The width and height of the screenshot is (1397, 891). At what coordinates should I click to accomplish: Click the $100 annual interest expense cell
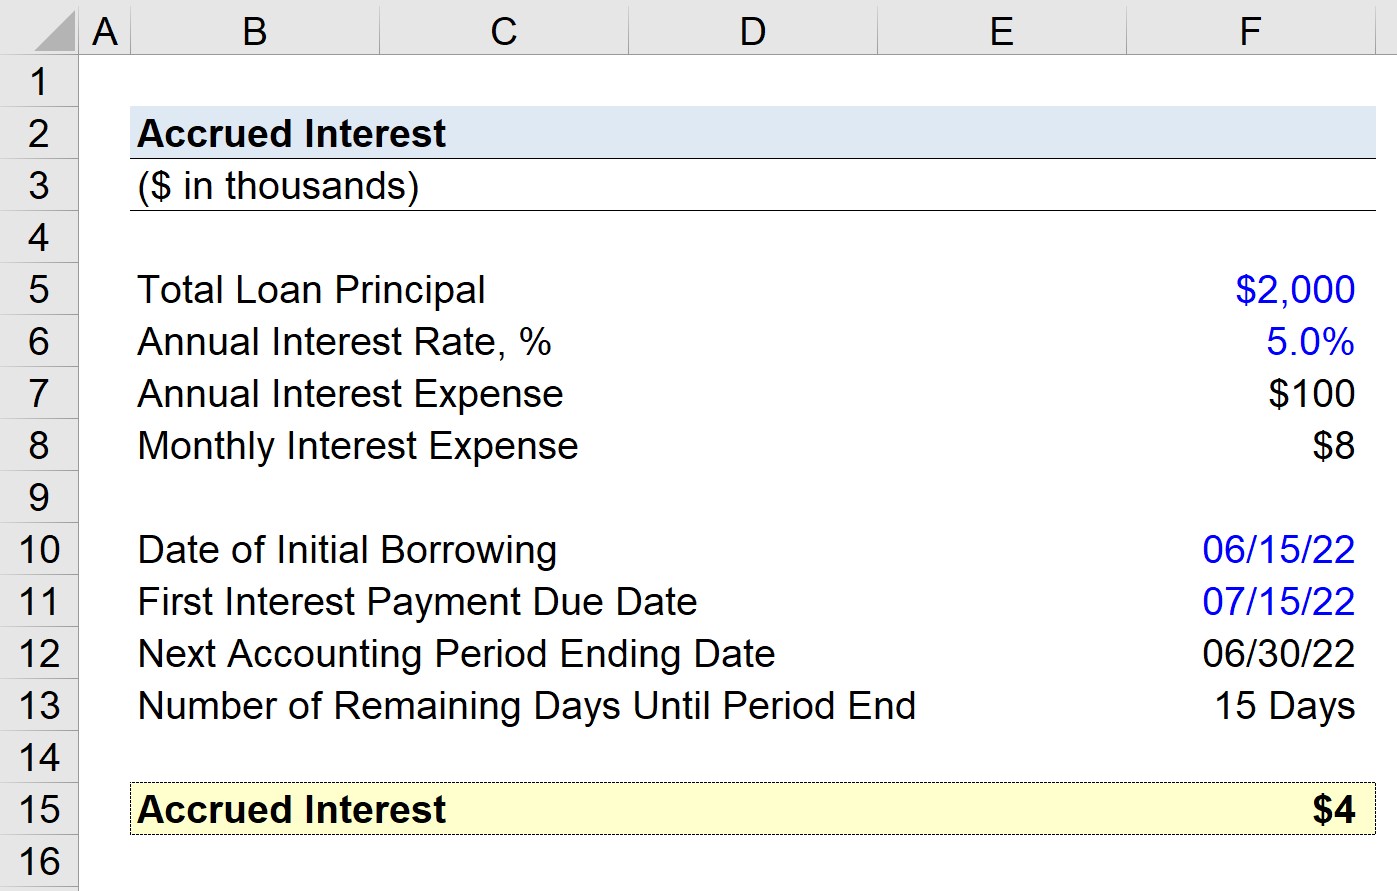1310,394
